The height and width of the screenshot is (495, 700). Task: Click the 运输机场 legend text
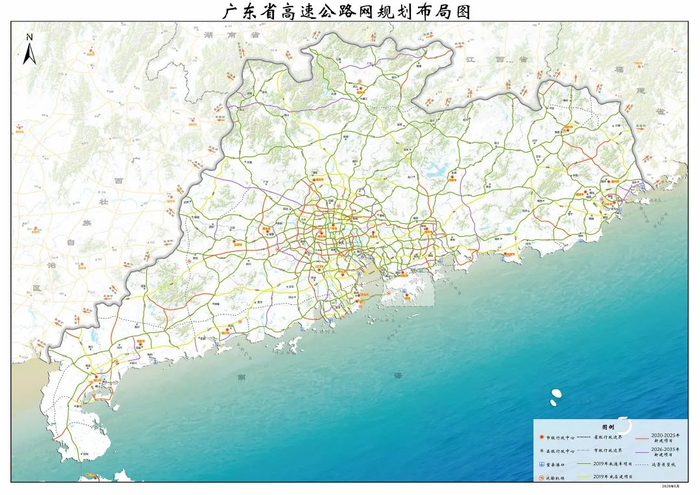pos(555,478)
